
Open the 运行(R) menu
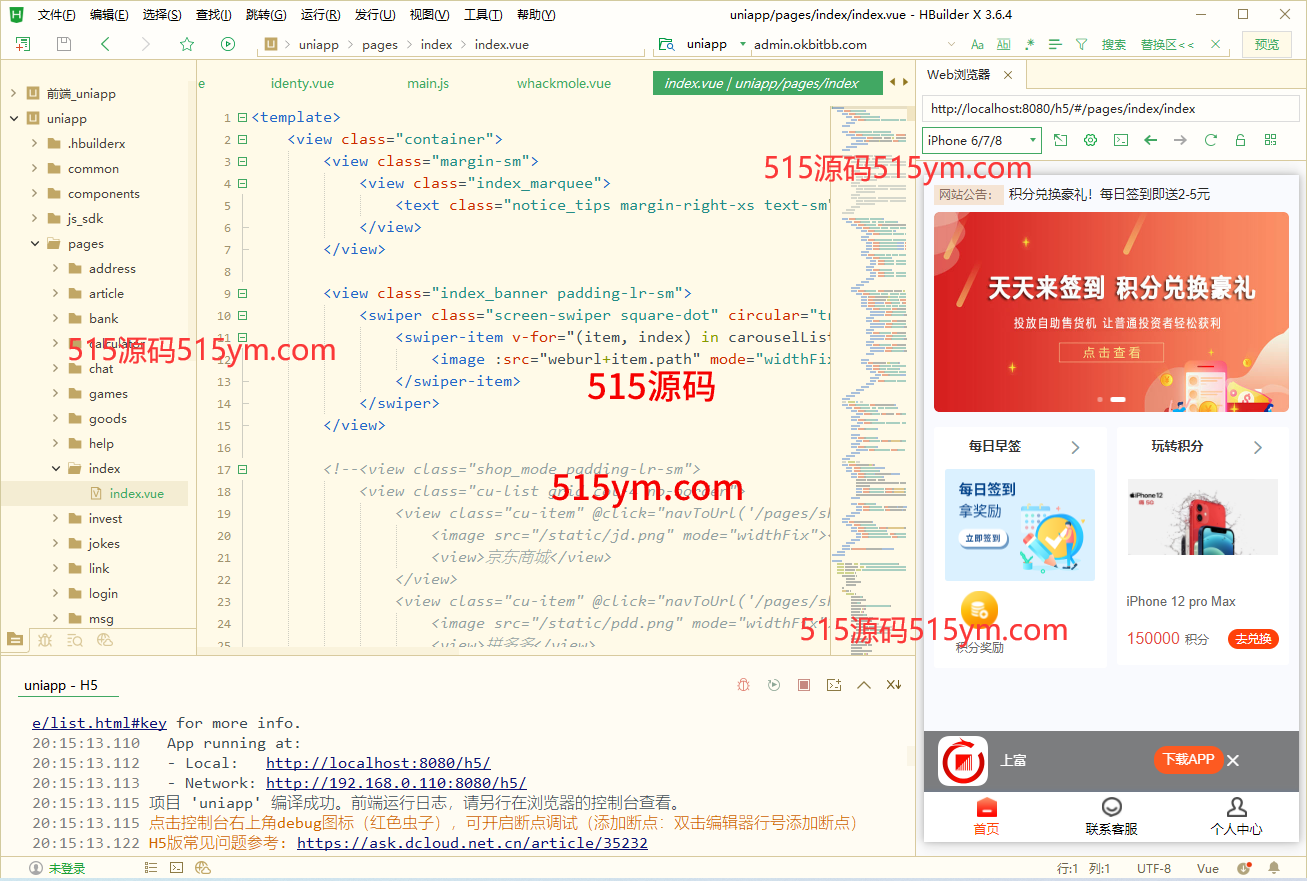tap(320, 15)
